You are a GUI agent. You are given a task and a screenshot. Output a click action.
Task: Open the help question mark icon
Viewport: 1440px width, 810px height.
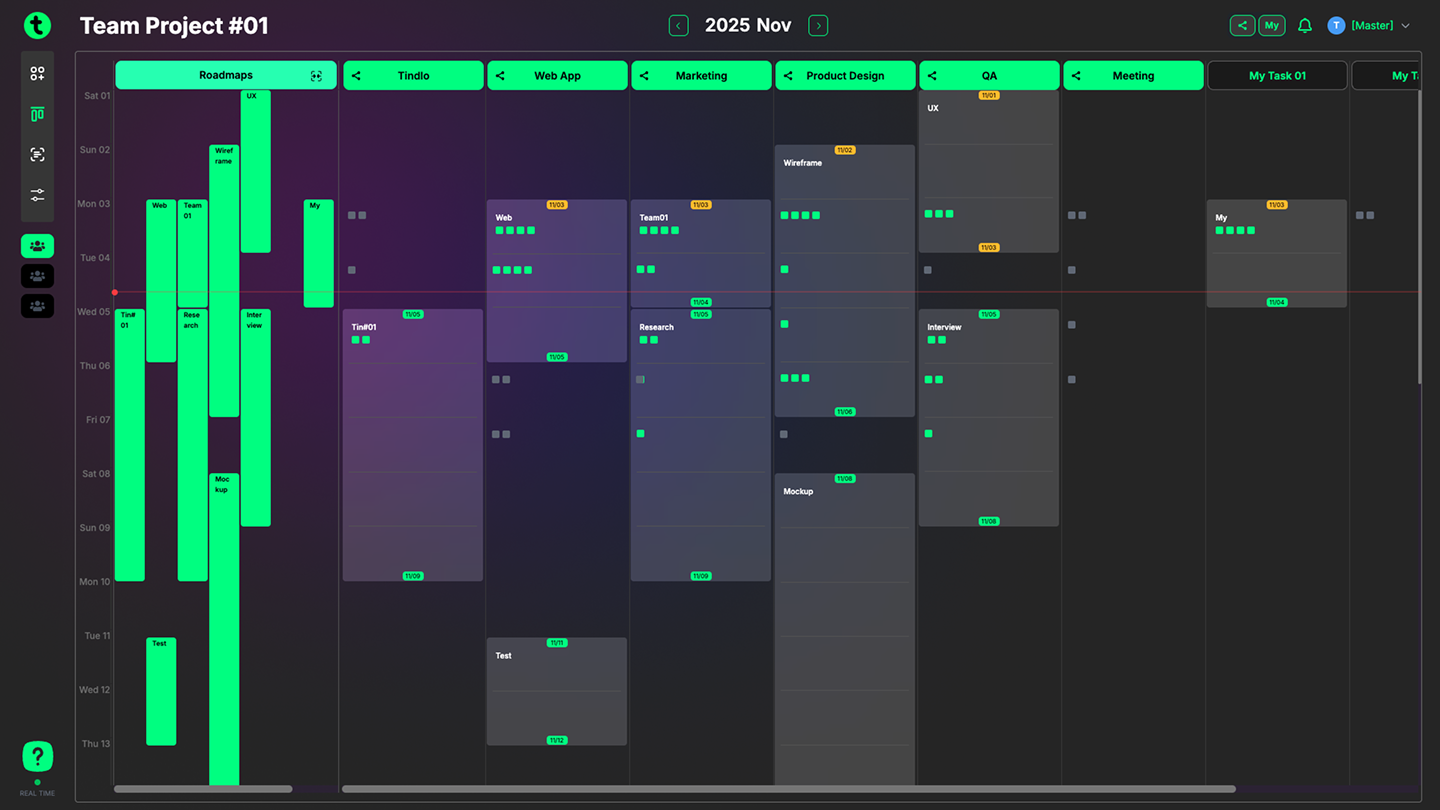pyautogui.click(x=37, y=756)
